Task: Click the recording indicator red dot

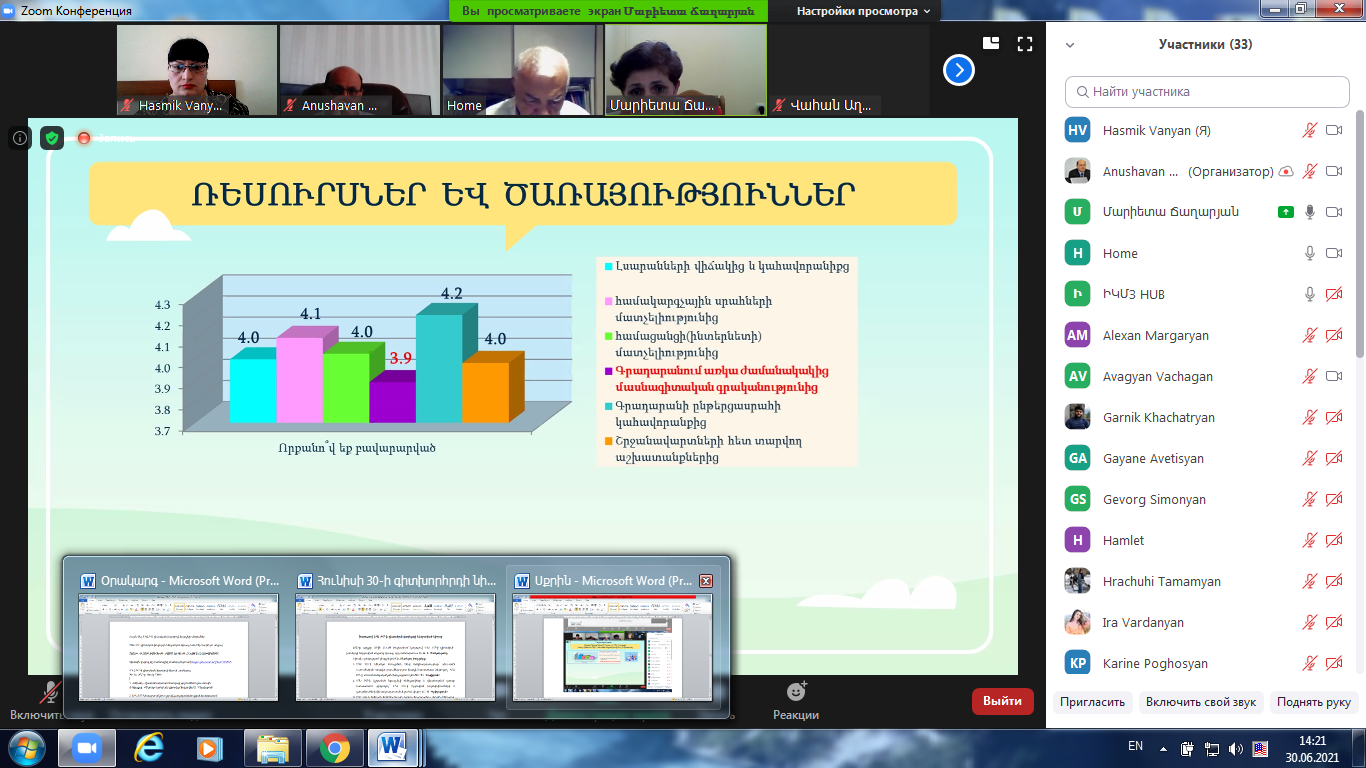Action: point(84,138)
